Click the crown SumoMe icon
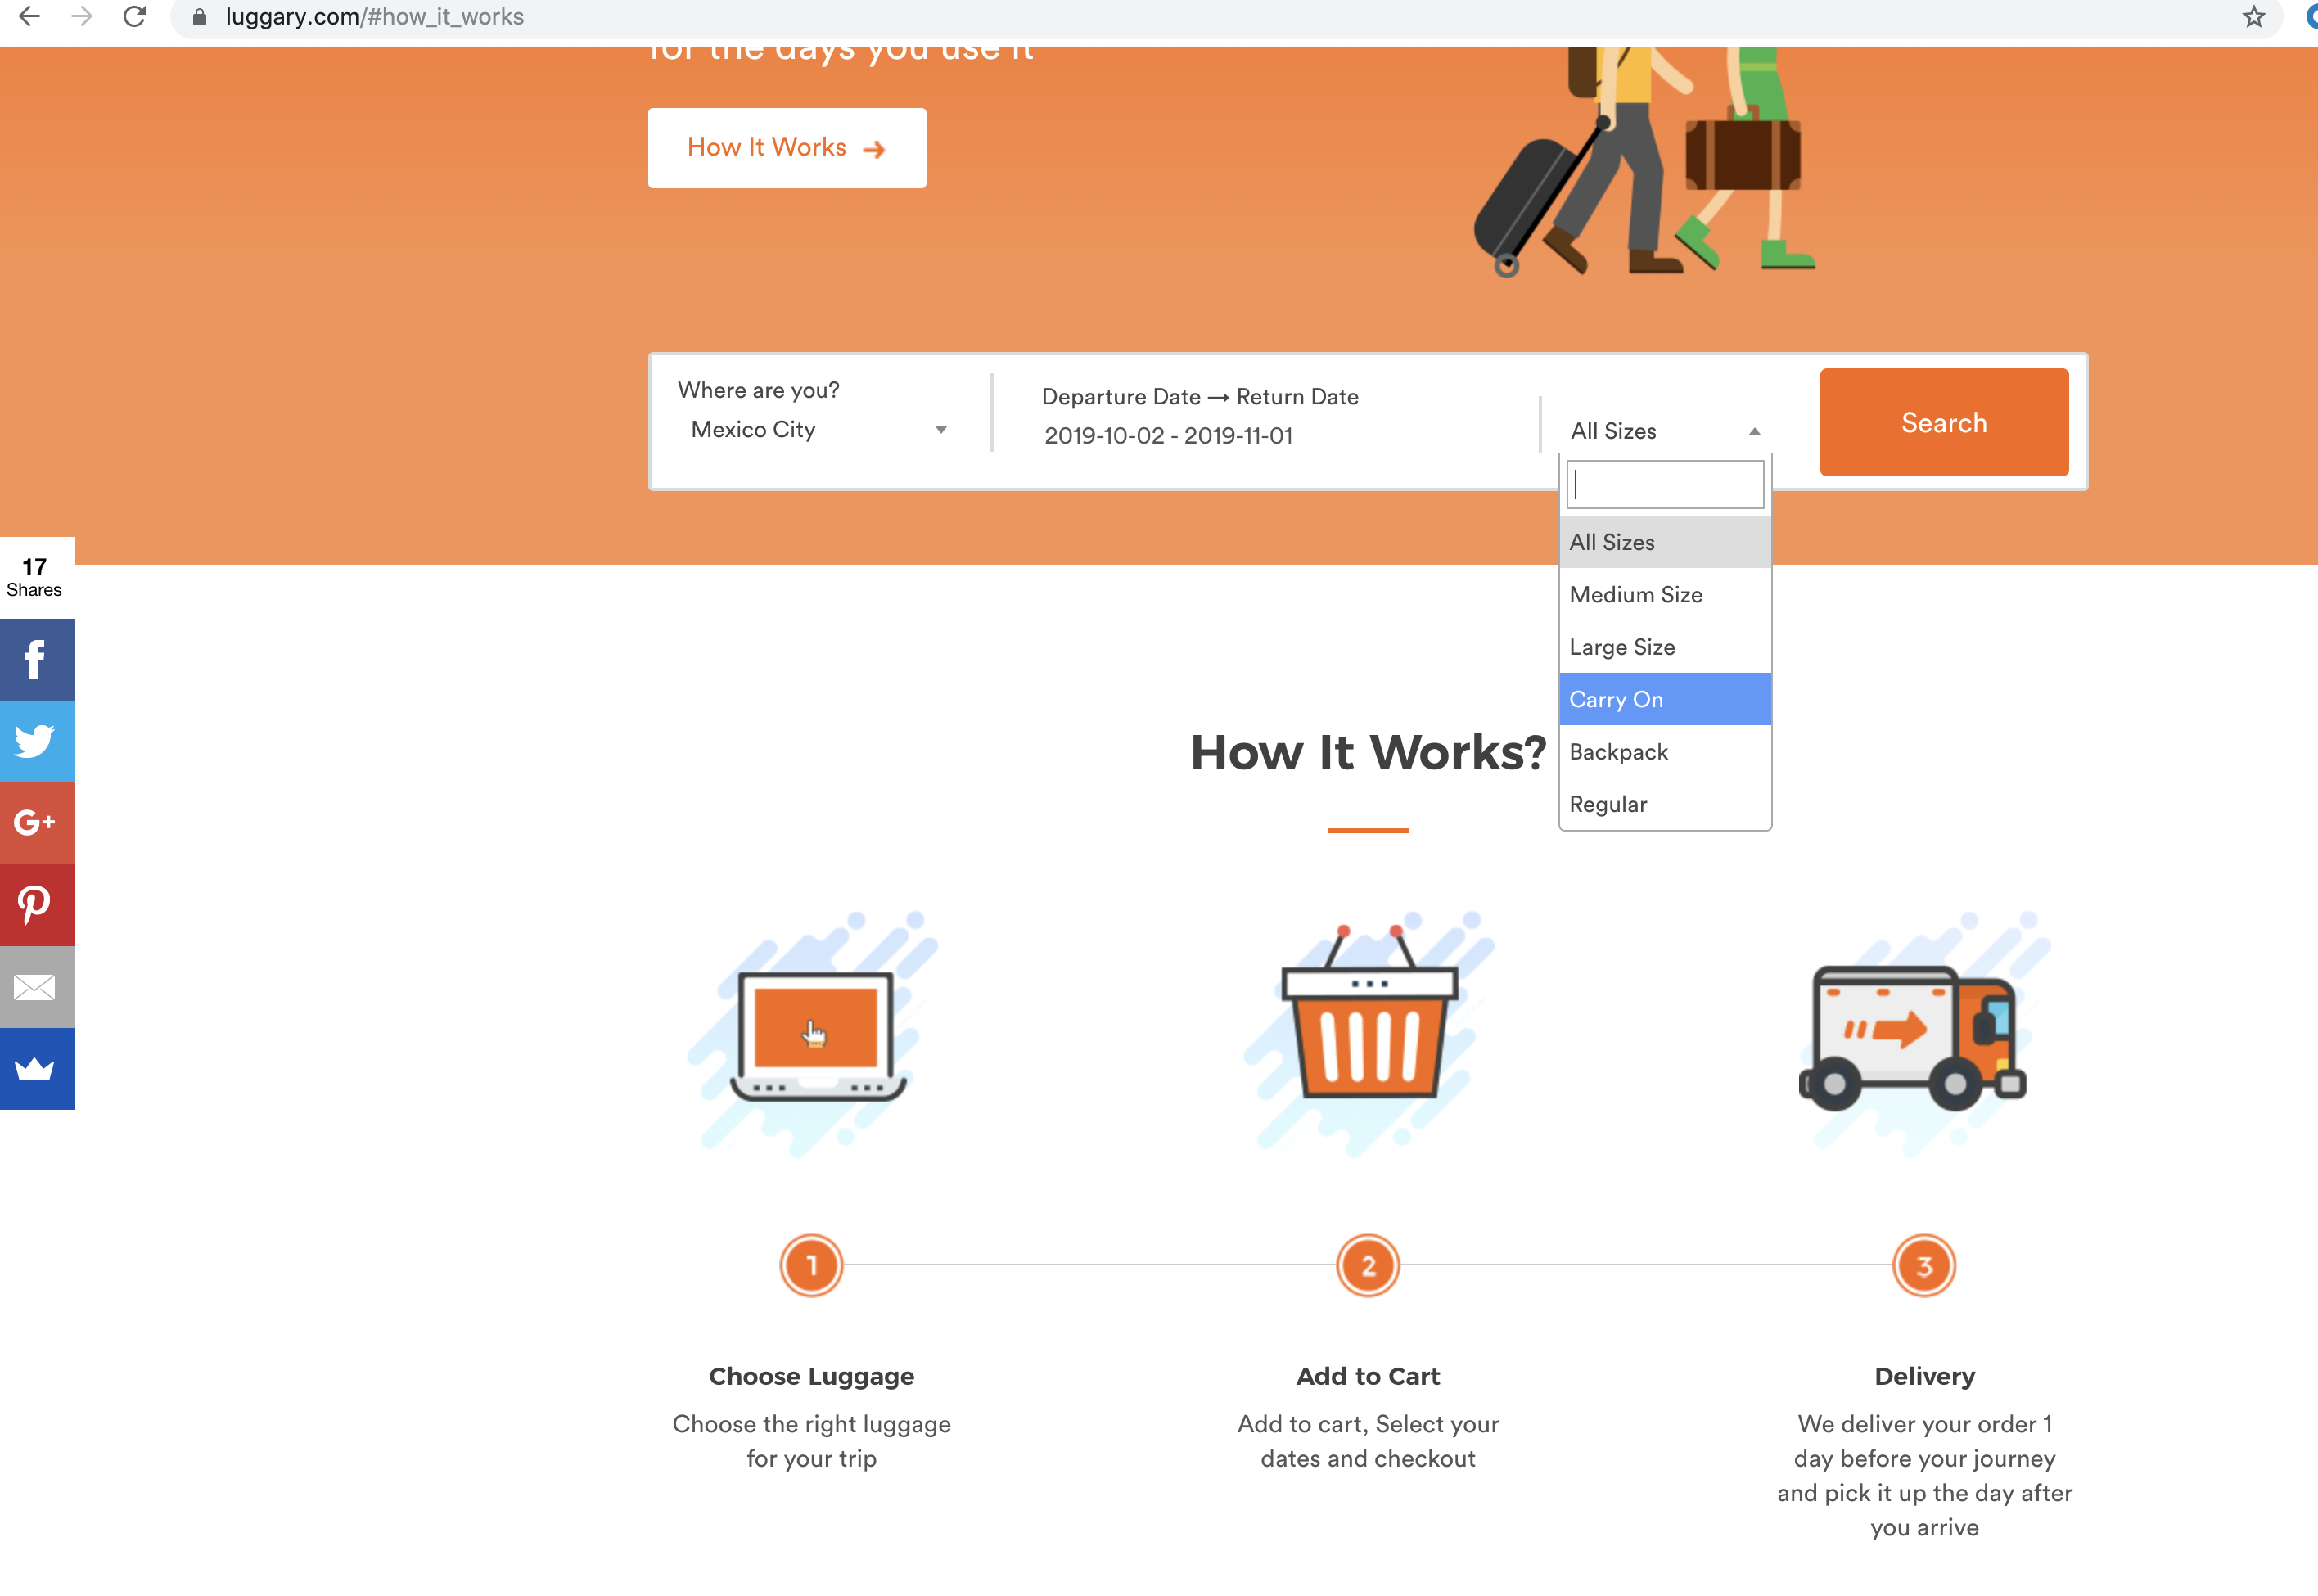 pos(37,1069)
